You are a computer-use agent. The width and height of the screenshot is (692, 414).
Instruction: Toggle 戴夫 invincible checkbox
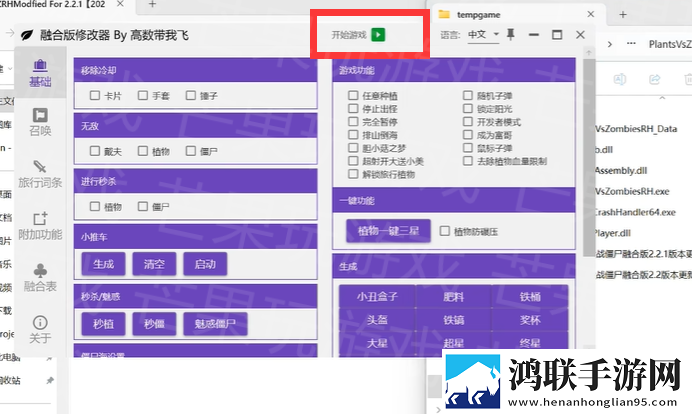tap(94, 151)
